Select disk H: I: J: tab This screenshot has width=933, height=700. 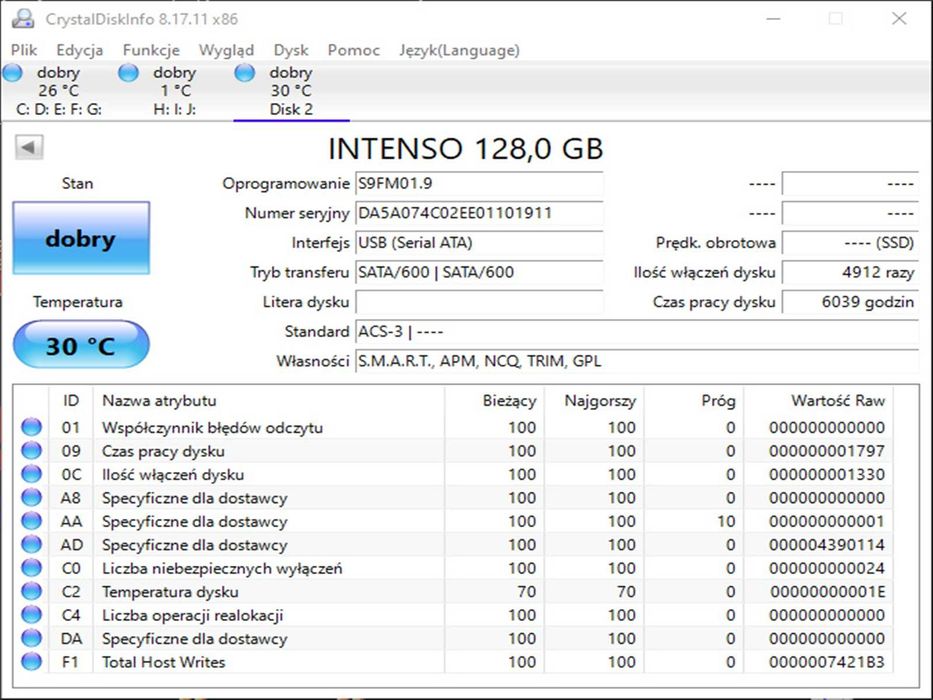(174, 90)
